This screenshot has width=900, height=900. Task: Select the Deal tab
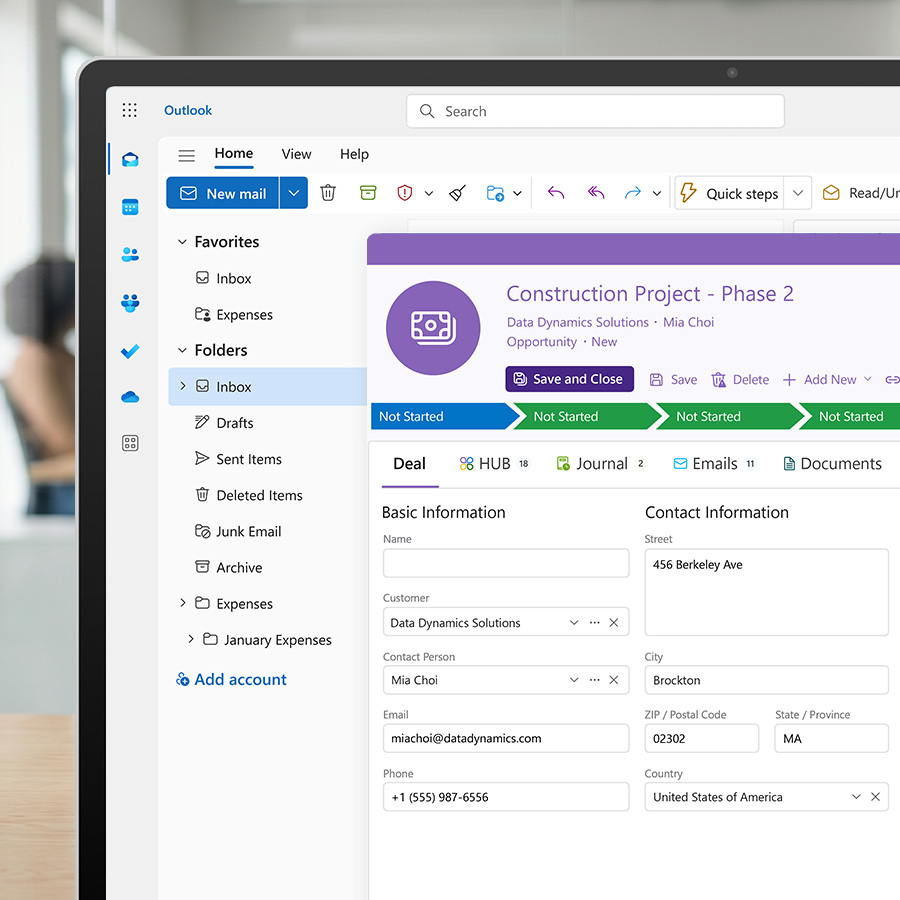(410, 464)
